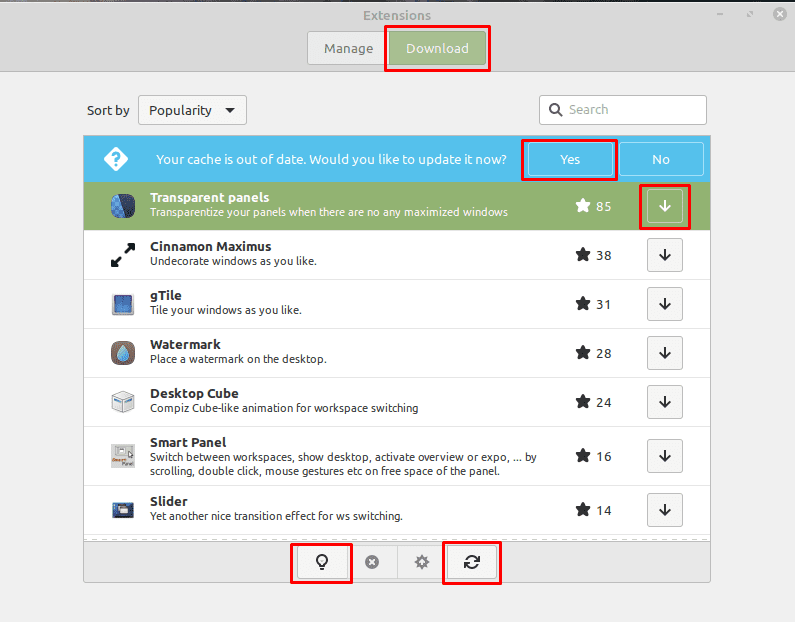Click the gear settings button in bottom toolbar
This screenshot has height=622, width=795.
[422, 562]
